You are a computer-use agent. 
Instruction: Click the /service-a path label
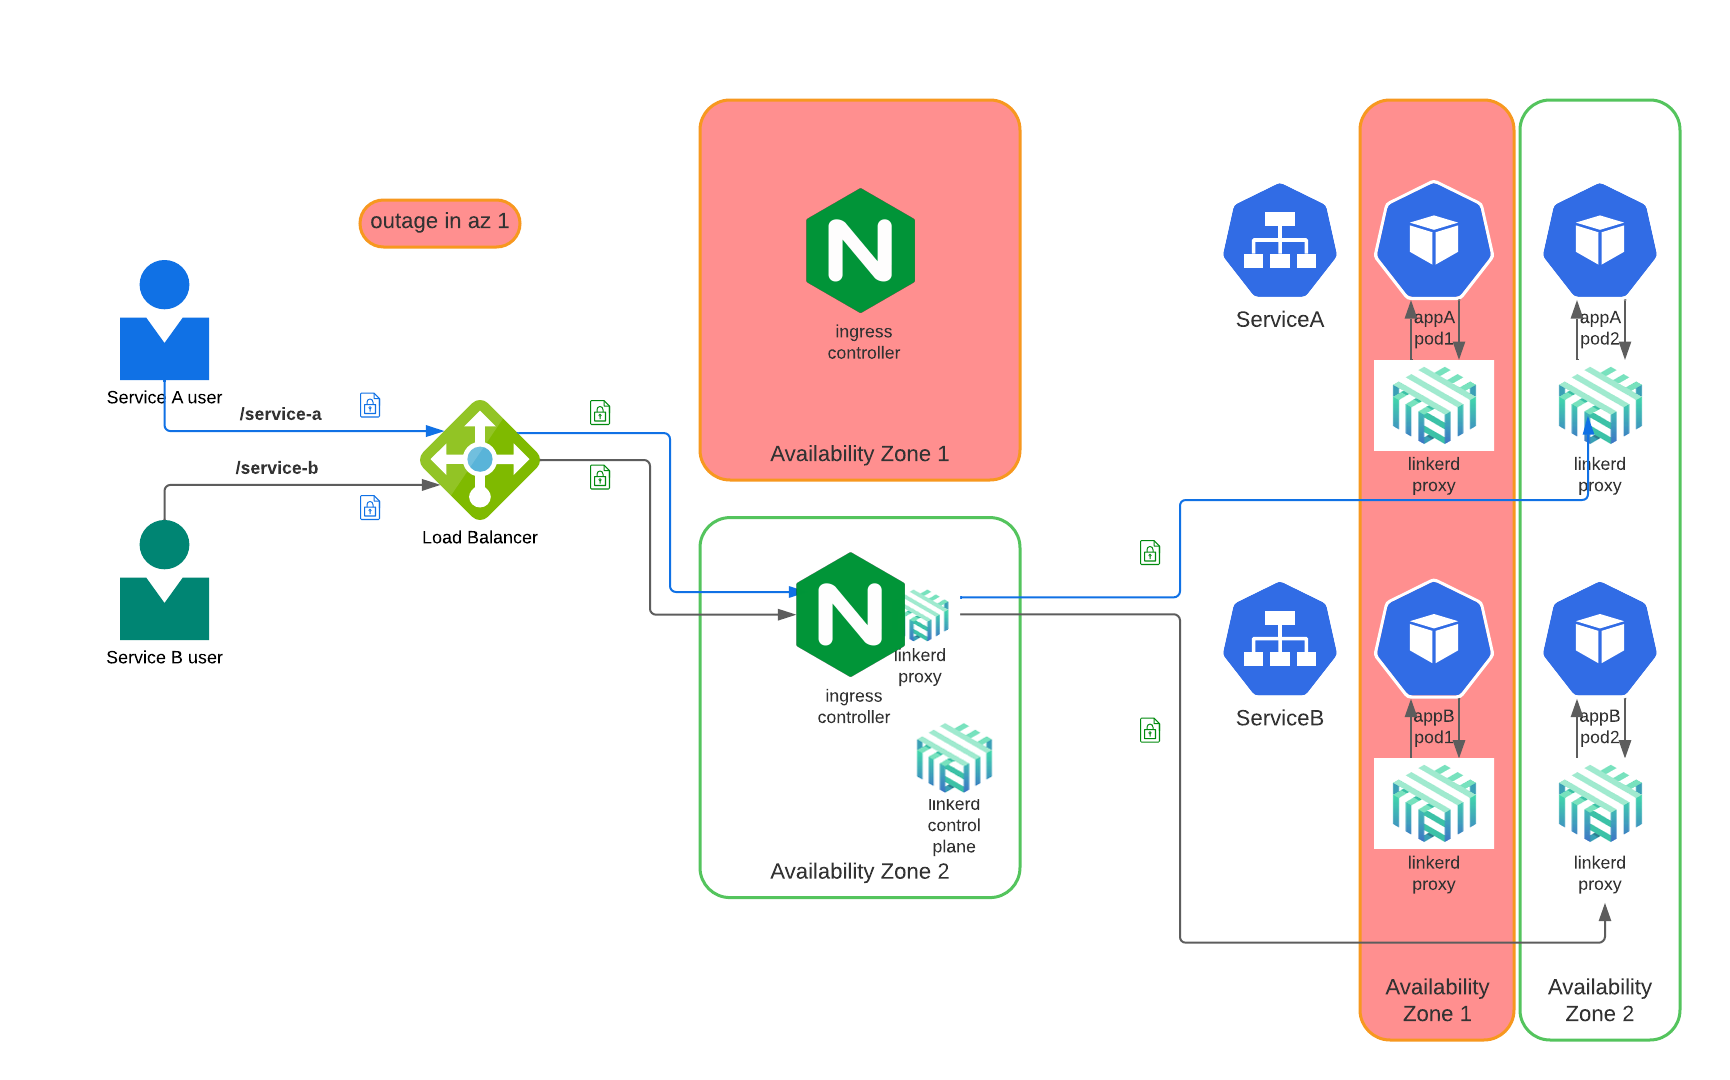[280, 414]
